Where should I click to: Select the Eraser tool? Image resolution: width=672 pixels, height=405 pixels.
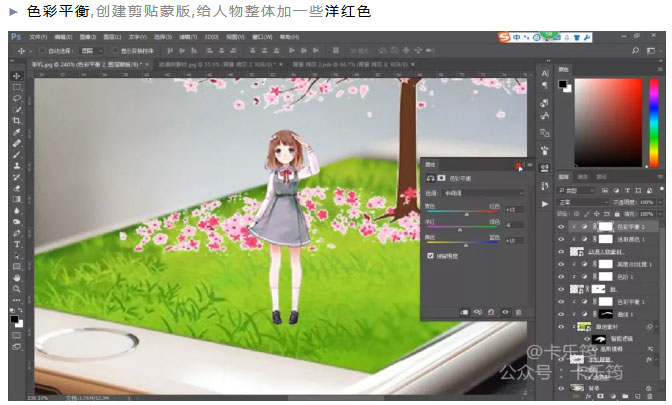pyautogui.click(x=17, y=188)
